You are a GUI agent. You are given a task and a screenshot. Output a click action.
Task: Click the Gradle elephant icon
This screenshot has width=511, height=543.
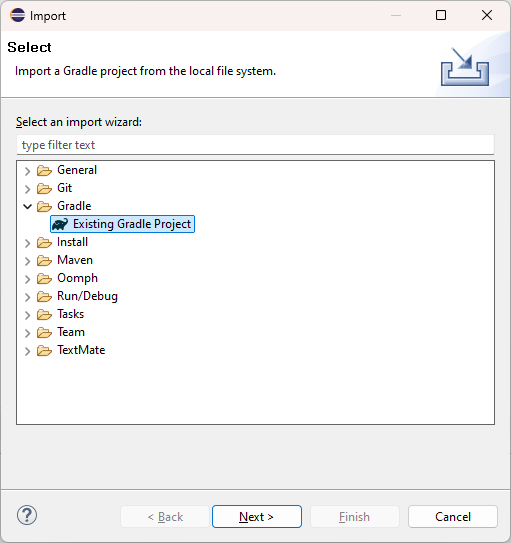point(60,224)
